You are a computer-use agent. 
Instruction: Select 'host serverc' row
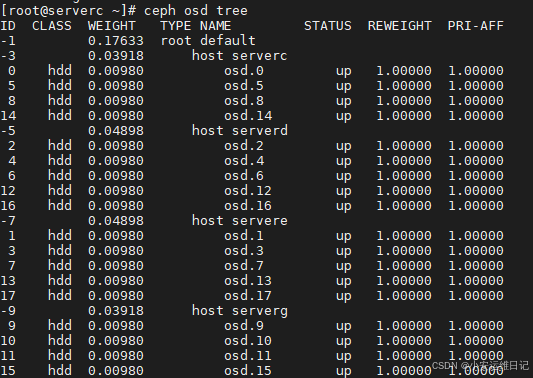point(239,56)
